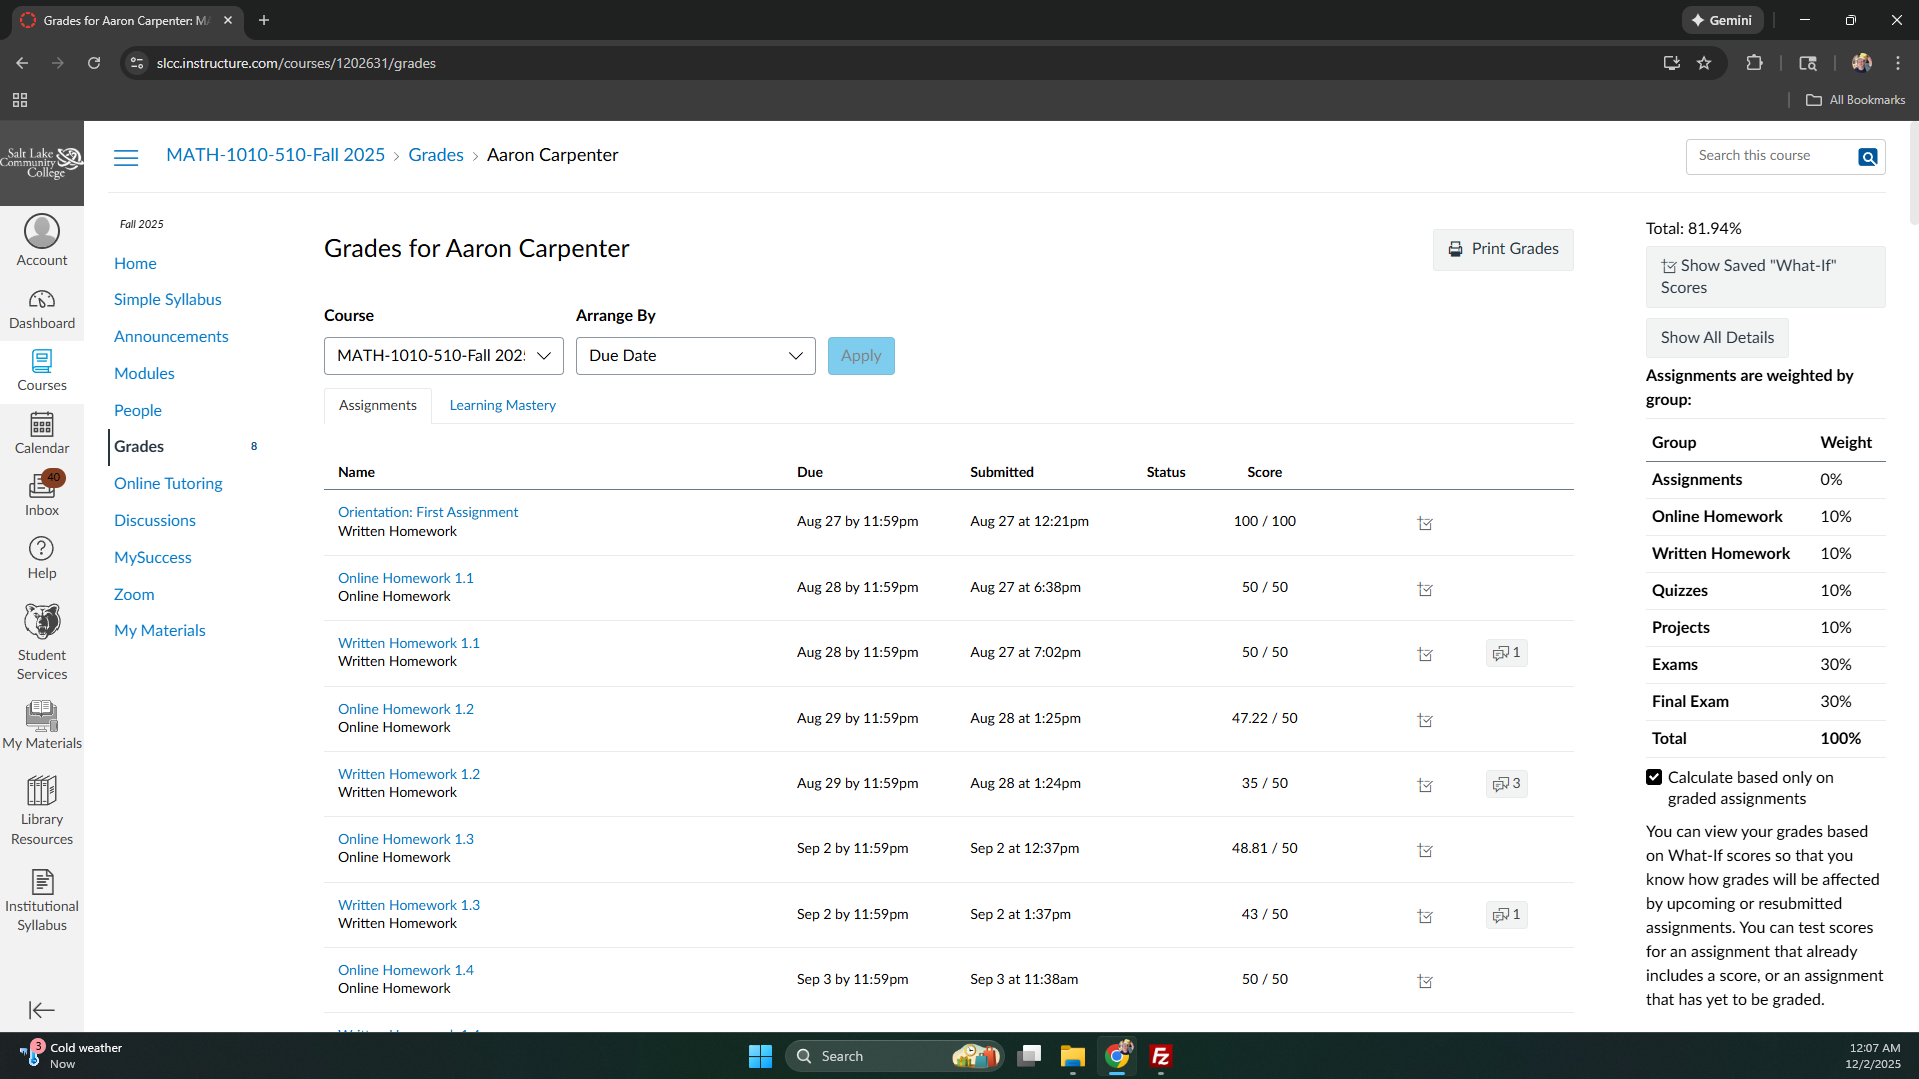1919x1079 pixels.
Task: Expand details with Show All Details
Action: tap(1716, 338)
